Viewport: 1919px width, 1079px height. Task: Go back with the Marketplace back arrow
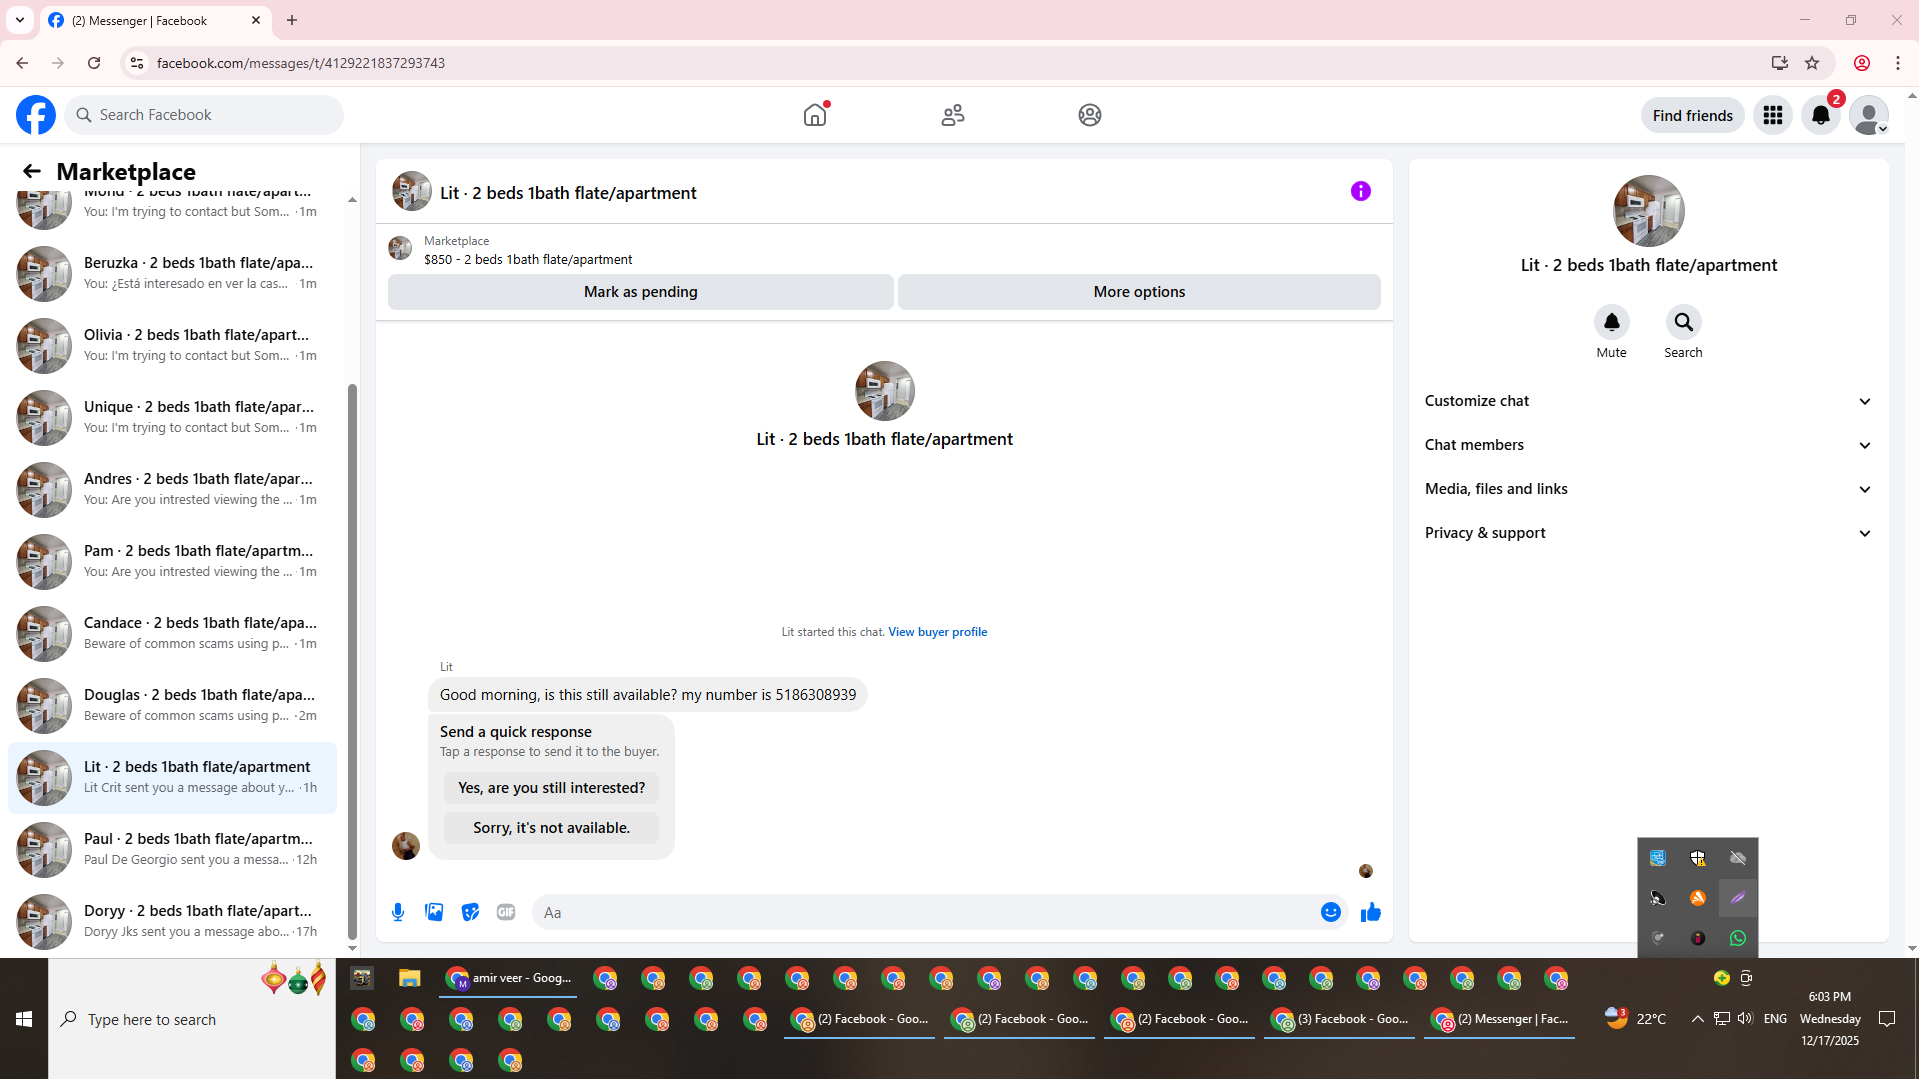coord(31,171)
